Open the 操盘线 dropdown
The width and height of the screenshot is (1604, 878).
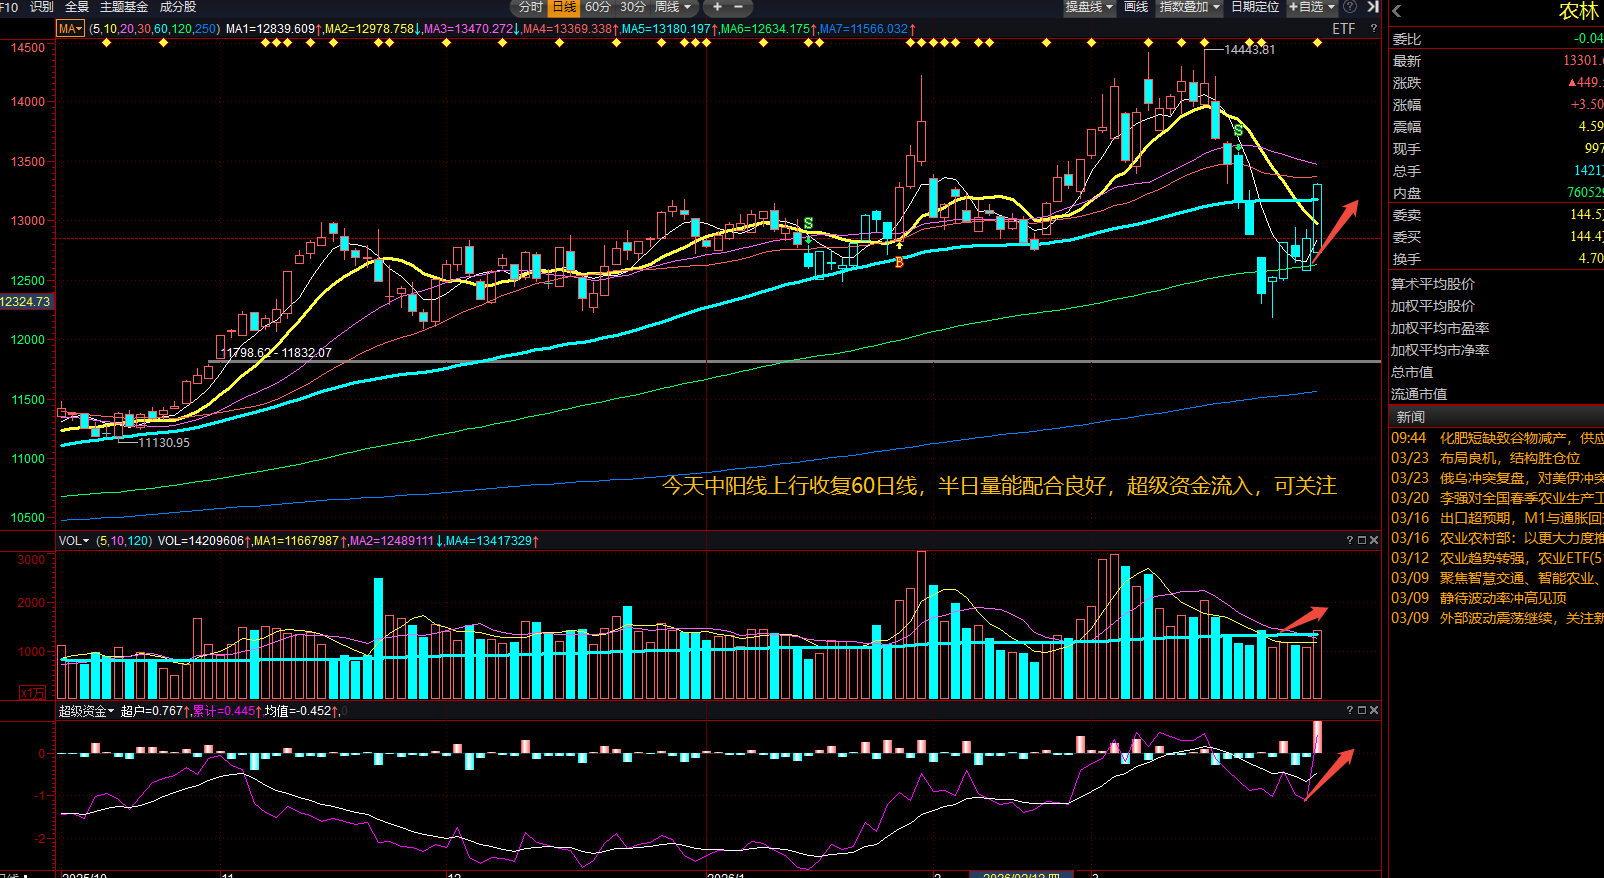click(1088, 7)
